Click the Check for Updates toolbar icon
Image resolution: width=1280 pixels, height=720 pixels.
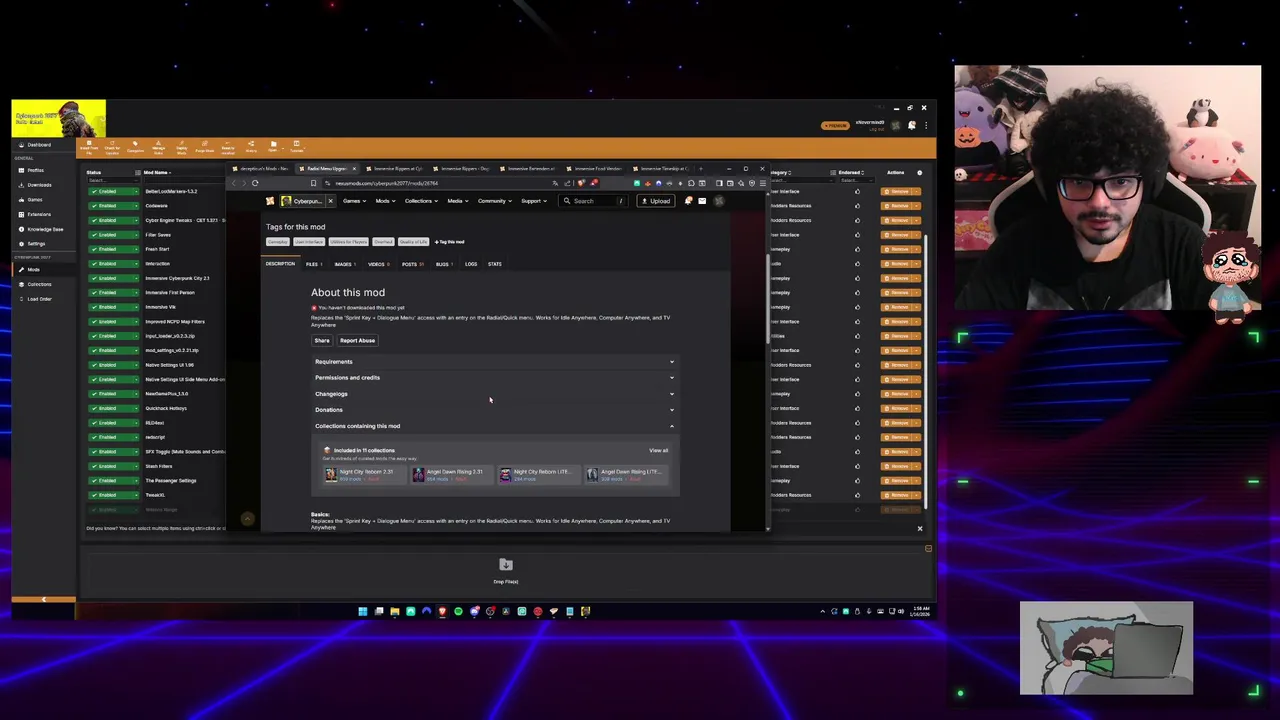click(112, 147)
